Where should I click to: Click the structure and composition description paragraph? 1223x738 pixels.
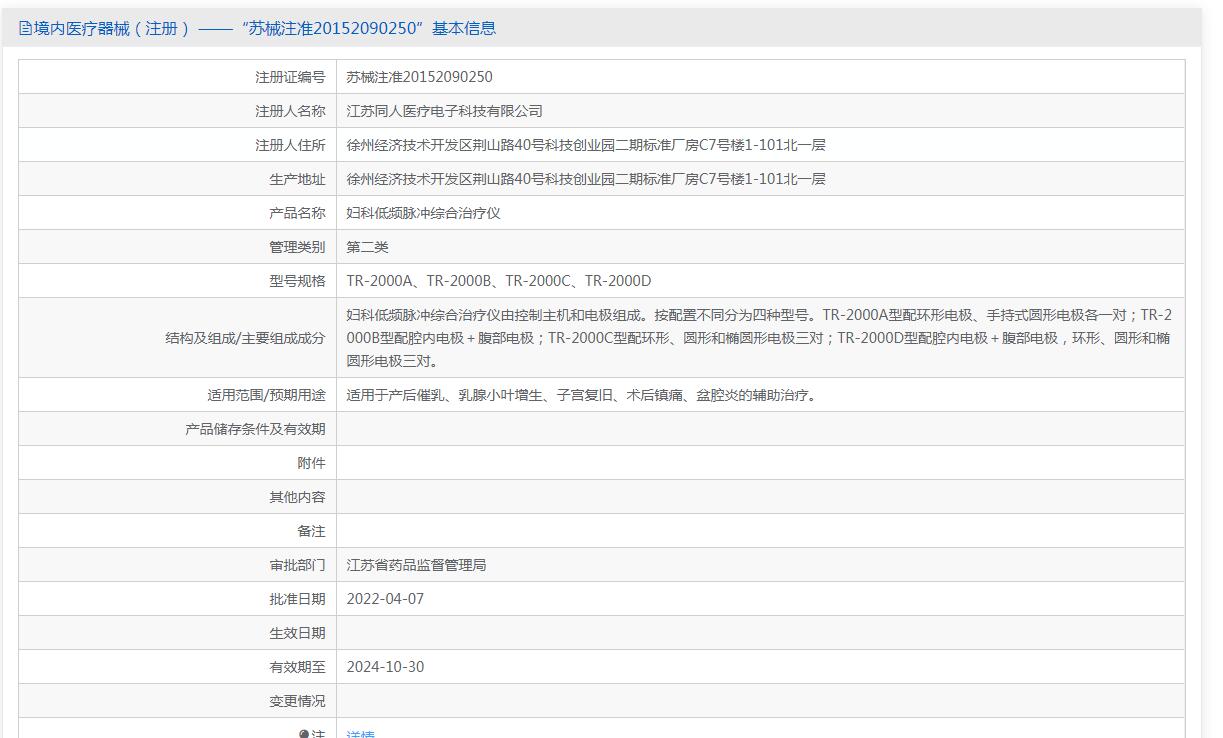coord(759,337)
